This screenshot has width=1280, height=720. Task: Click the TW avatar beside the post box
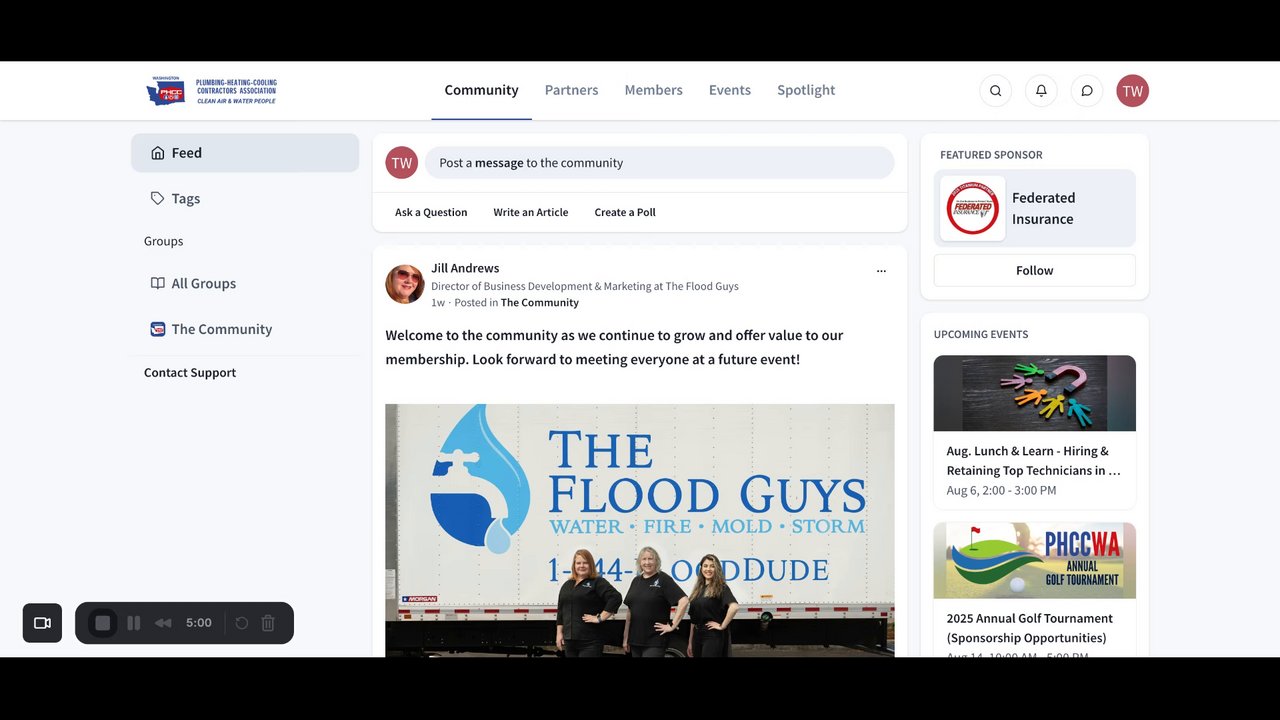[x=402, y=163]
